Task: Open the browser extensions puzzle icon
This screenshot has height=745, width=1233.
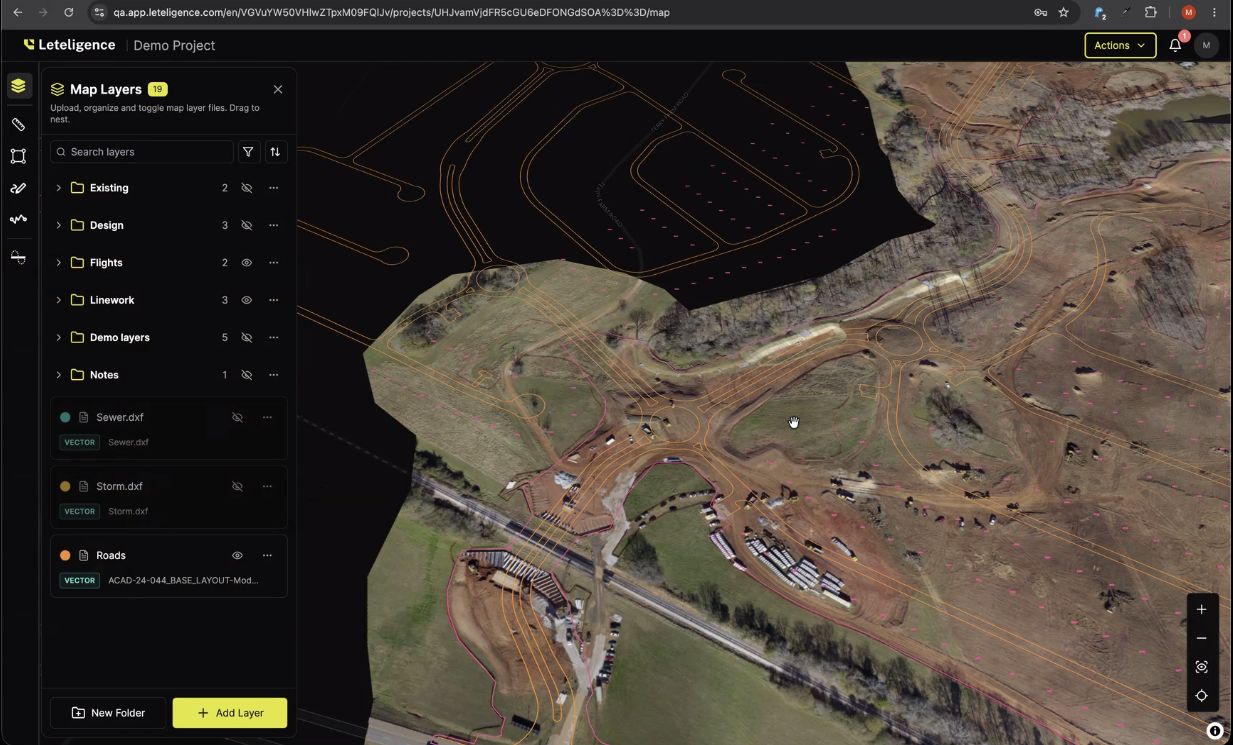Action: (x=1150, y=12)
